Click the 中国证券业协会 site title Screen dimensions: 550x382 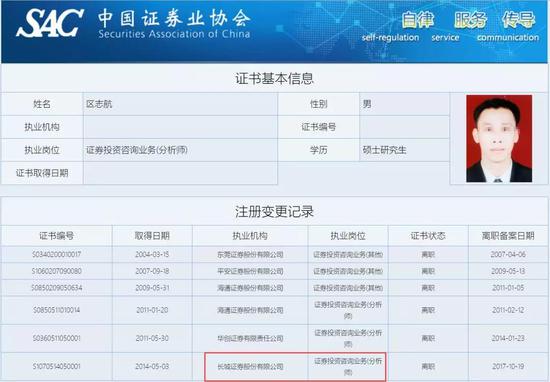point(174,18)
